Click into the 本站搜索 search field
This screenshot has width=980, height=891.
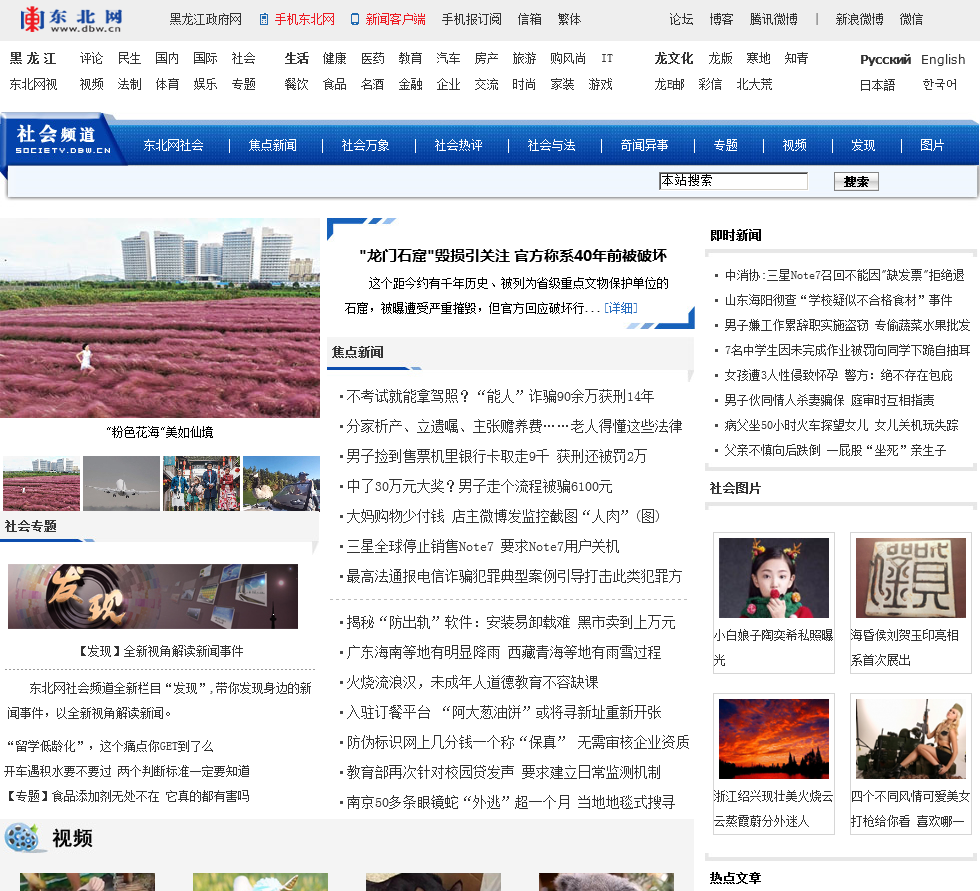tap(732, 181)
